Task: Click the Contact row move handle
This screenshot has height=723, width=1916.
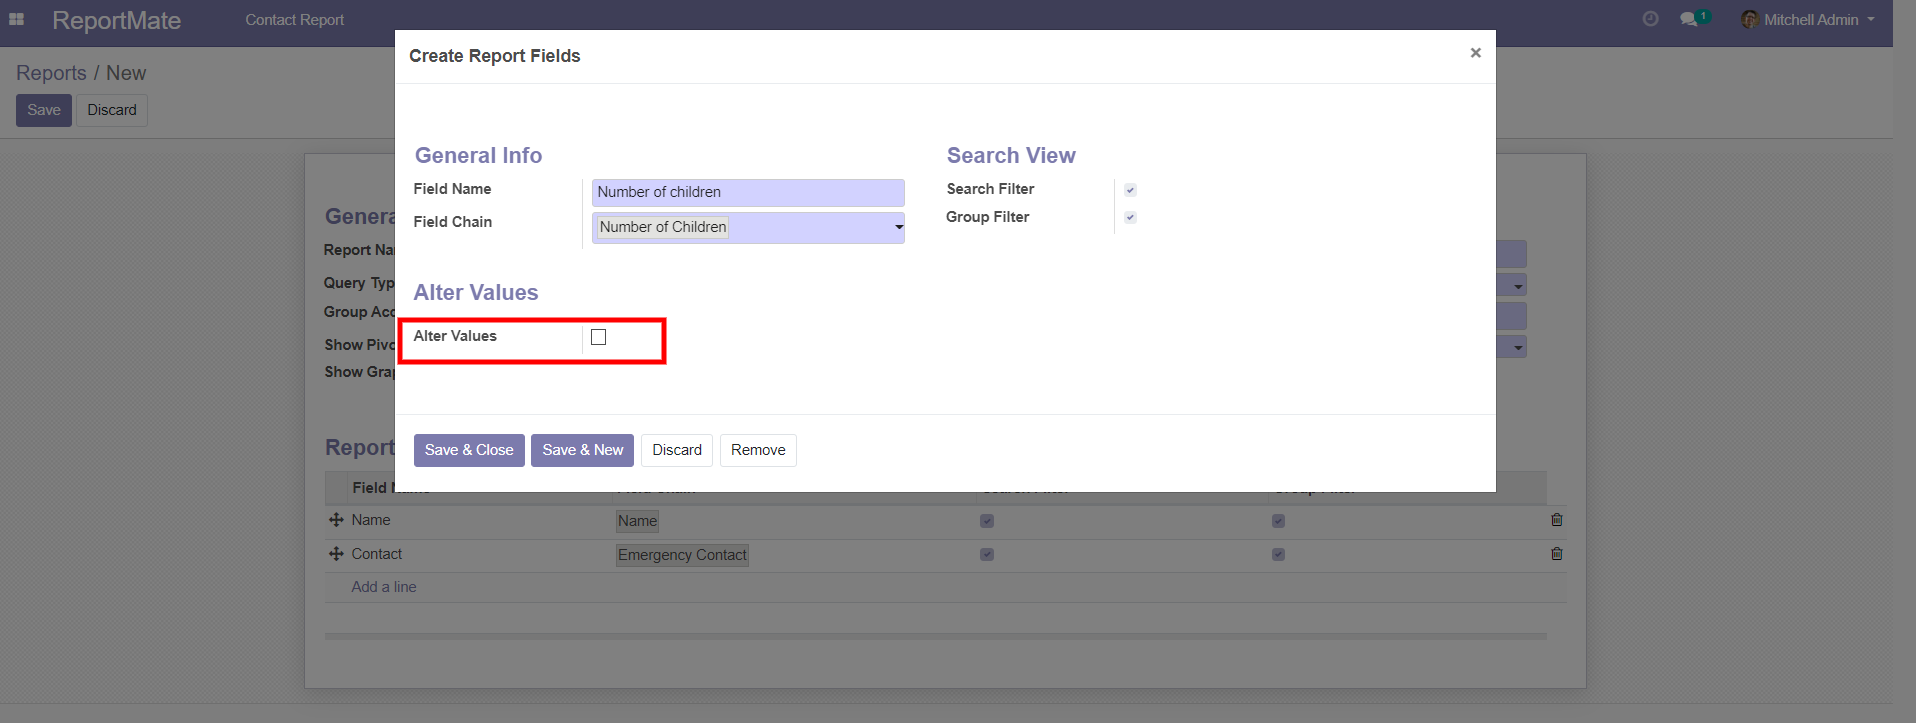Action: (336, 554)
